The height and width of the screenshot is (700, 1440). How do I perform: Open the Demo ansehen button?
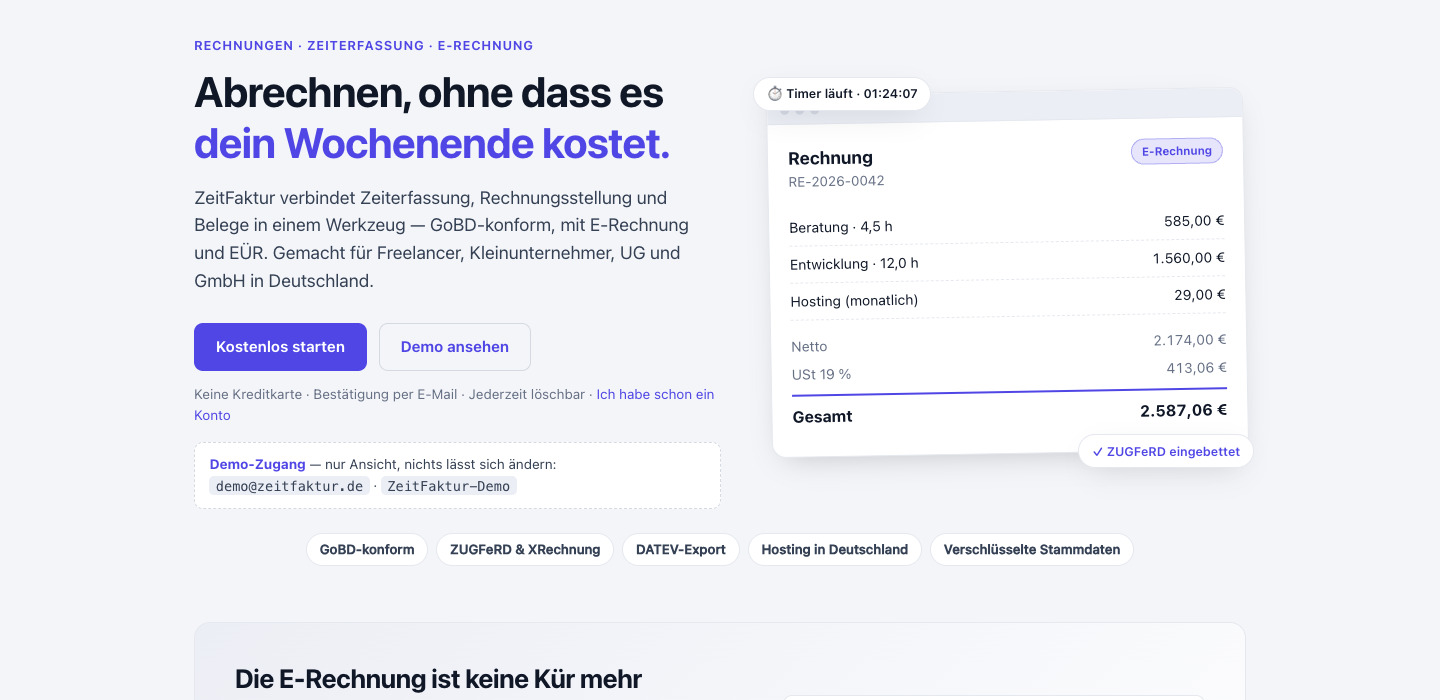point(455,347)
